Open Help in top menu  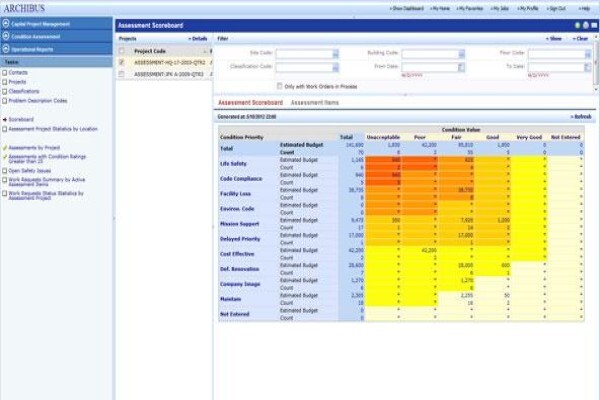pyautogui.click(x=584, y=8)
